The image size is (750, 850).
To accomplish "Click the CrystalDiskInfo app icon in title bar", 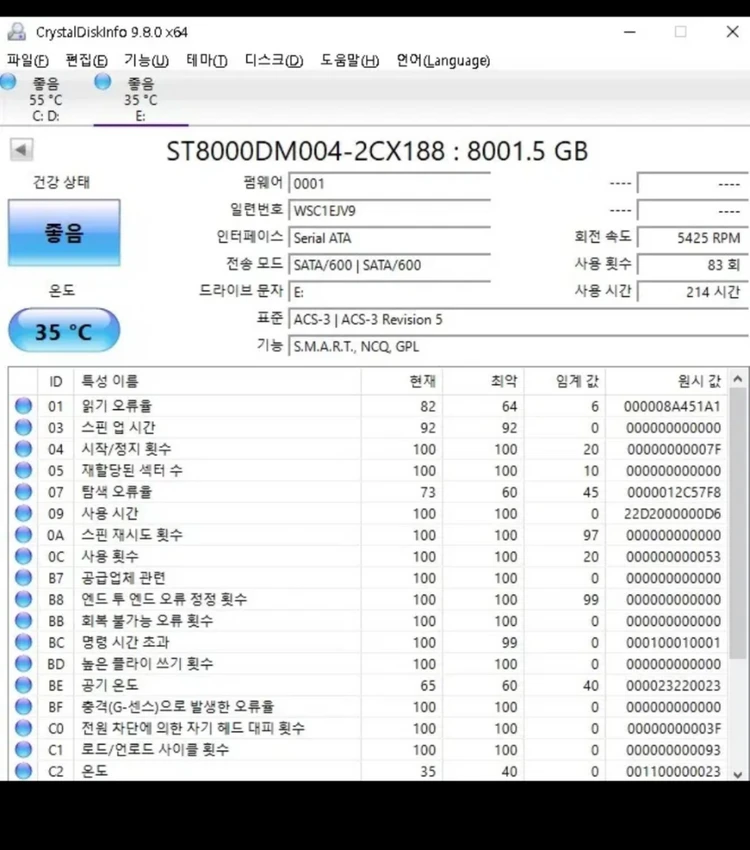I will tap(16, 32).
